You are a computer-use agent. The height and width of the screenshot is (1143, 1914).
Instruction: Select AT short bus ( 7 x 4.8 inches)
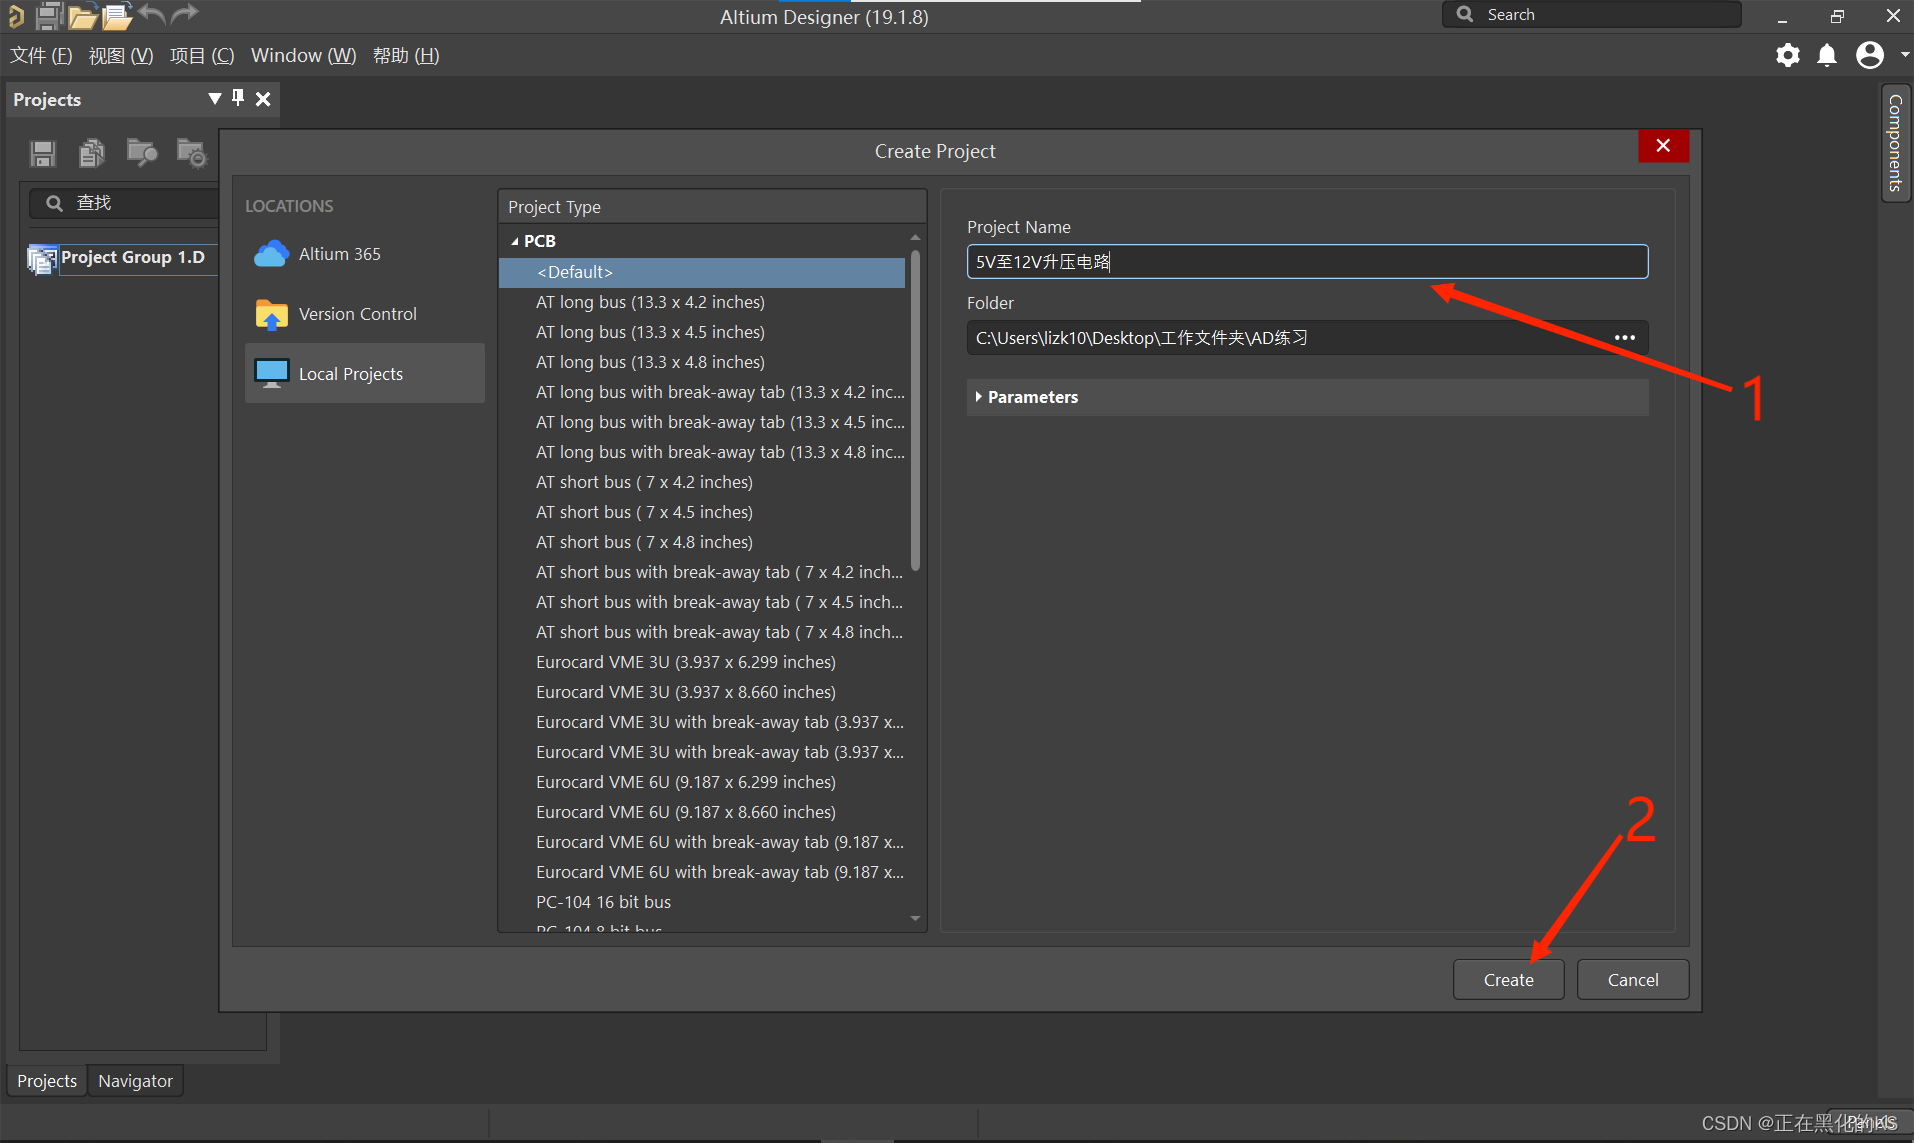click(x=702, y=542)
